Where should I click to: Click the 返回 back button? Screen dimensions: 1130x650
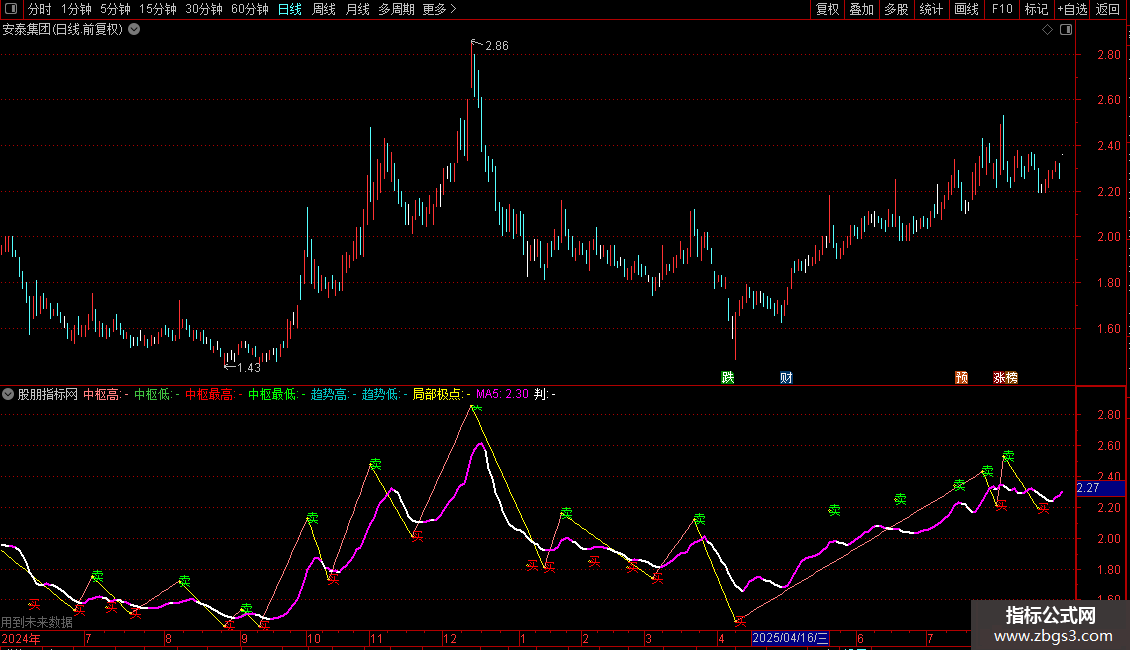coord(1108,9)
